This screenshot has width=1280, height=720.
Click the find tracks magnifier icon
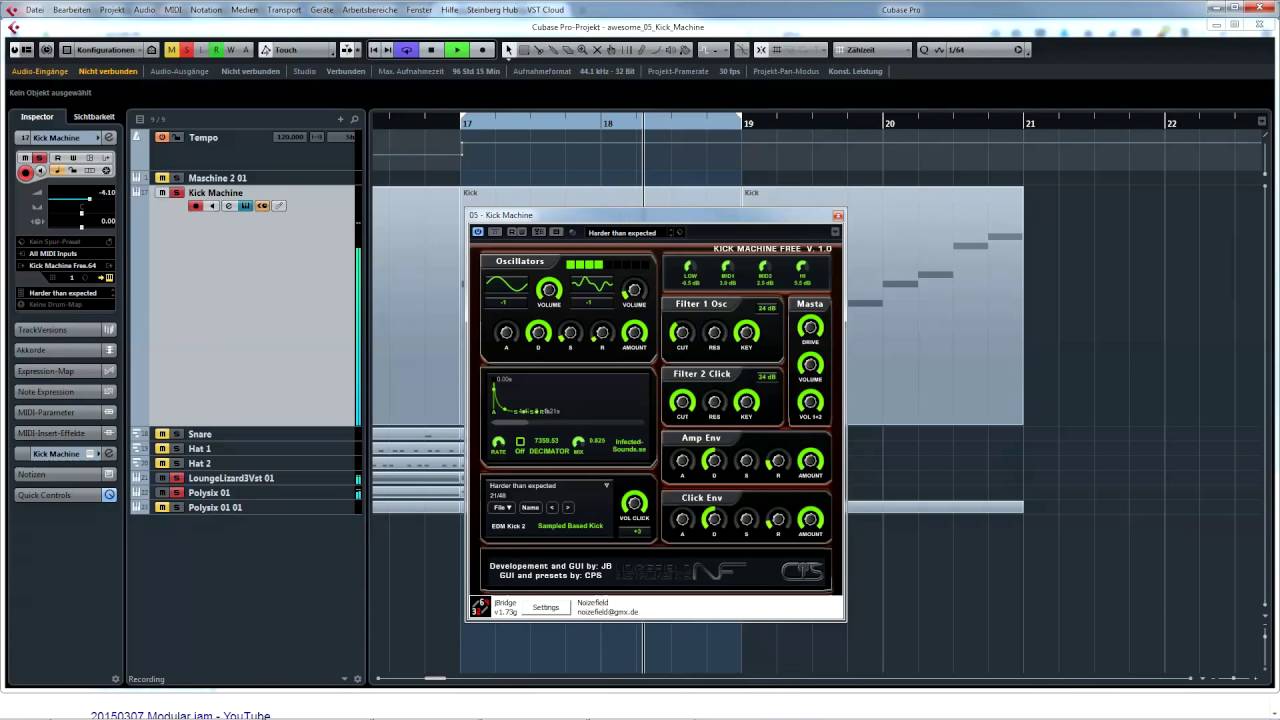[354, 119]
